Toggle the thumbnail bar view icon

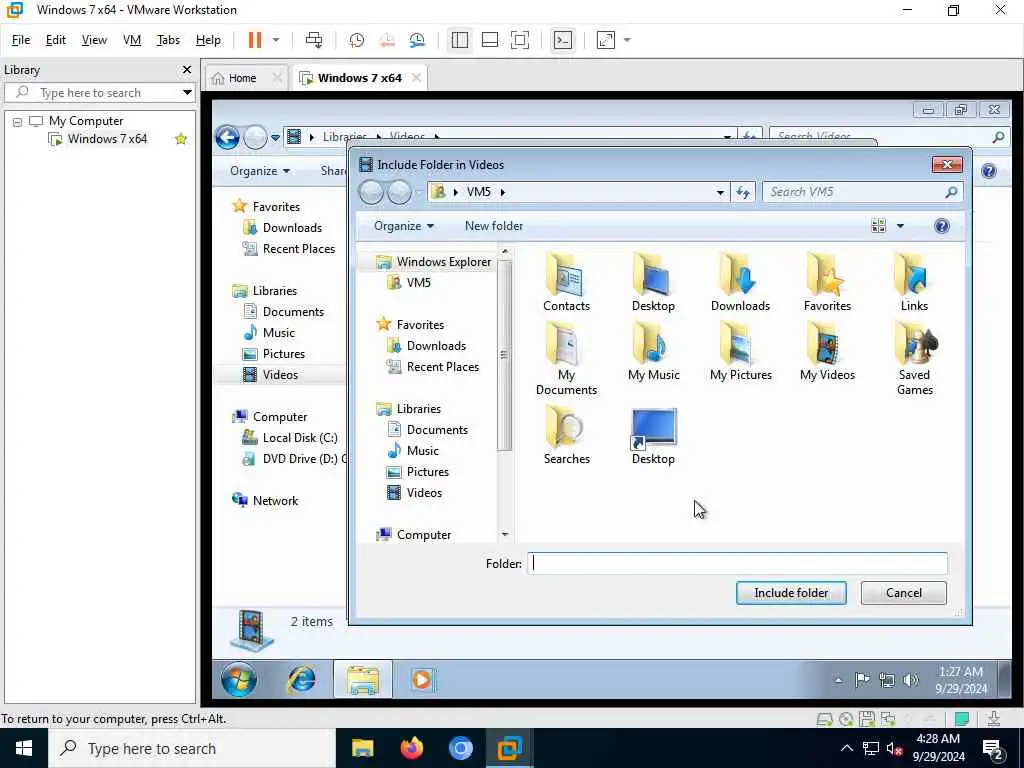point(490,40)
